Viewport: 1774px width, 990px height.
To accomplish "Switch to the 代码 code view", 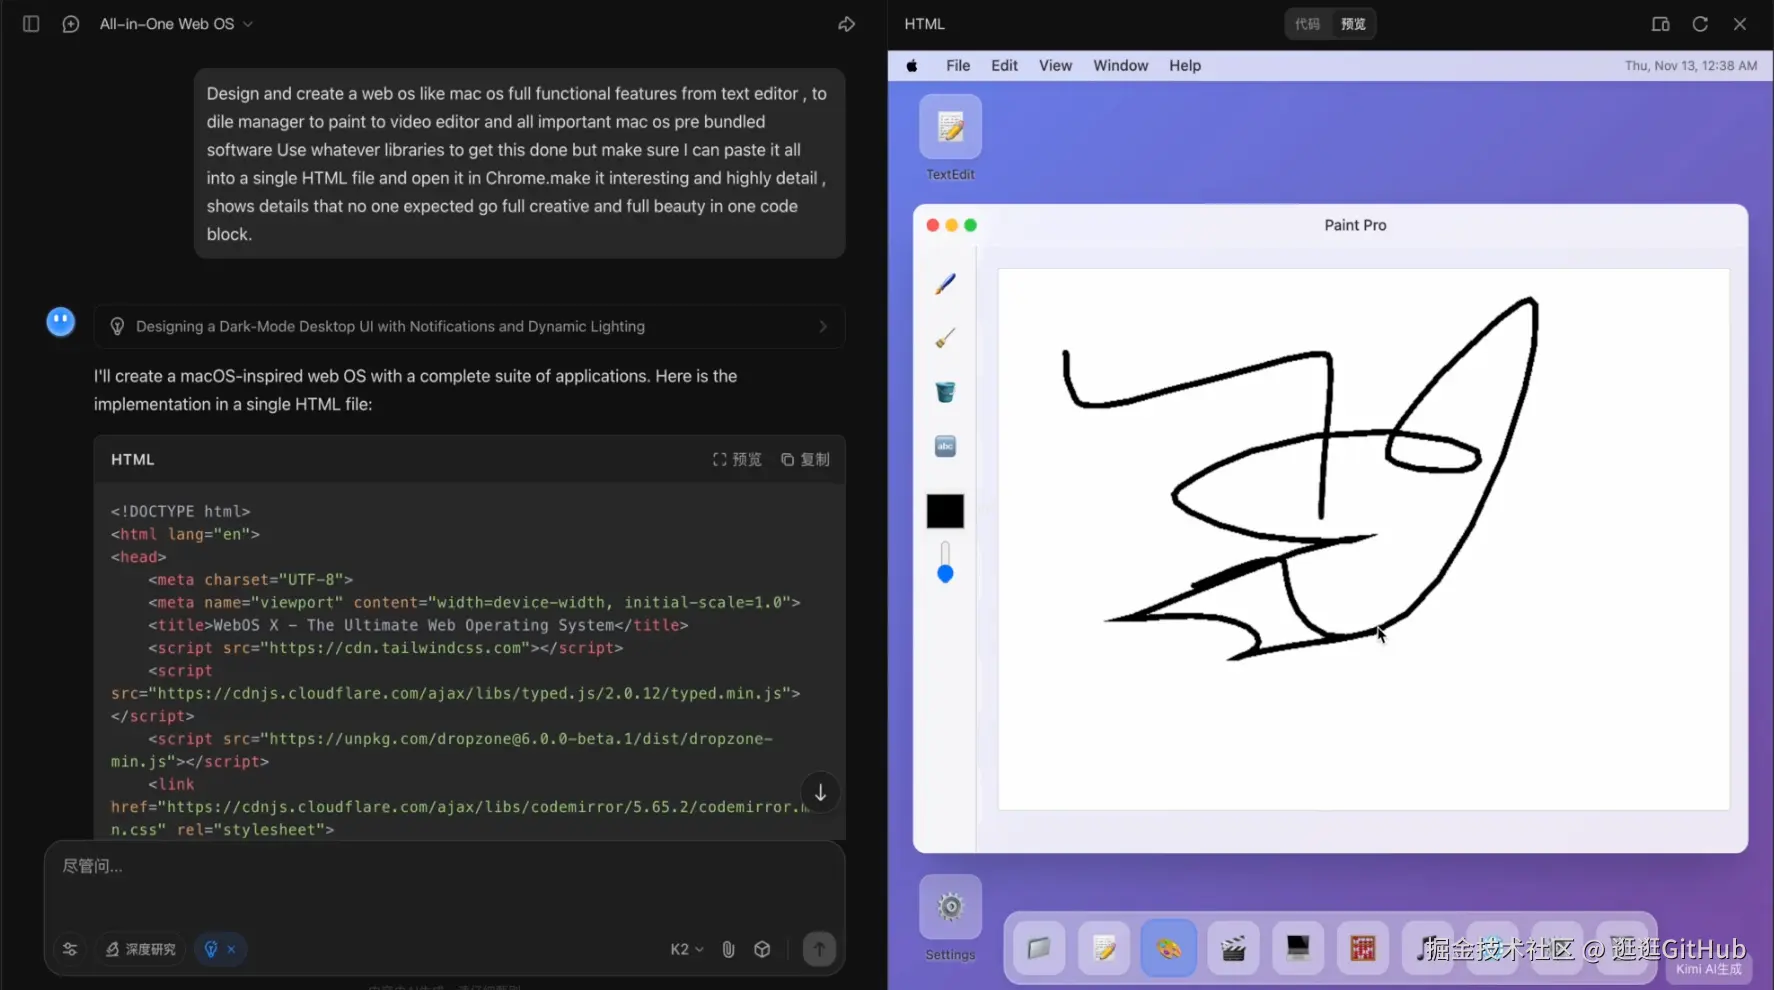I will (x=1307, y=24).
